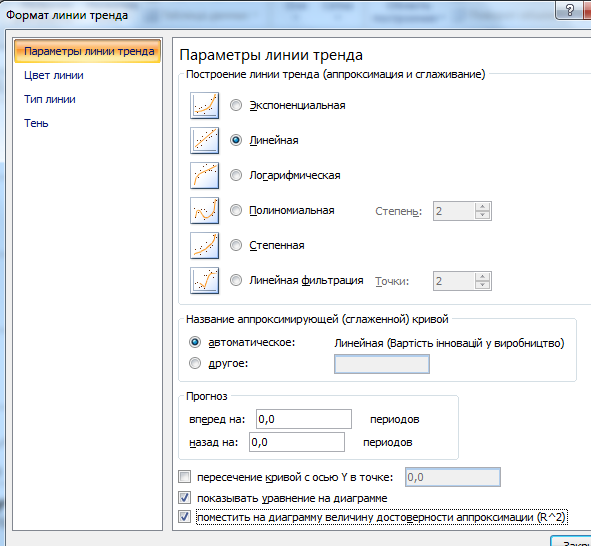Click the назад на periods field
This screenshot has width=591, height=546.
tap(297, 442)
